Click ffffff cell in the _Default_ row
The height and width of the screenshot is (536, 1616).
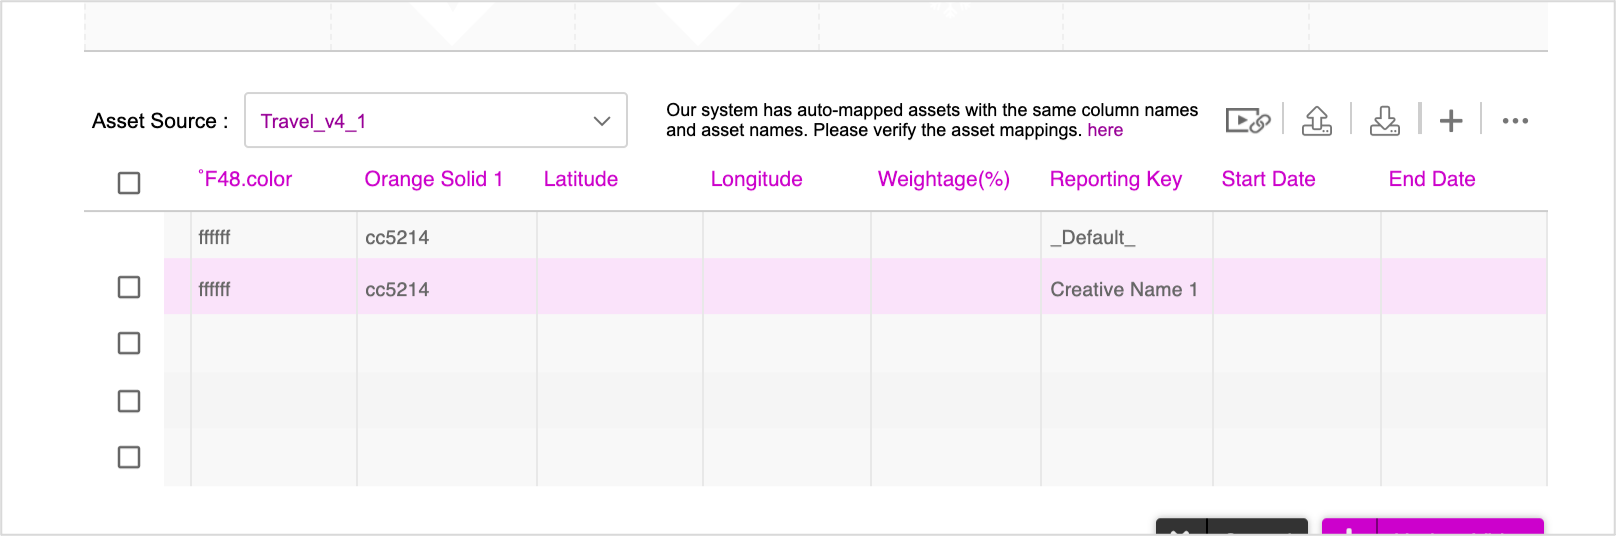pyautogui.click(x=274, y=237)
